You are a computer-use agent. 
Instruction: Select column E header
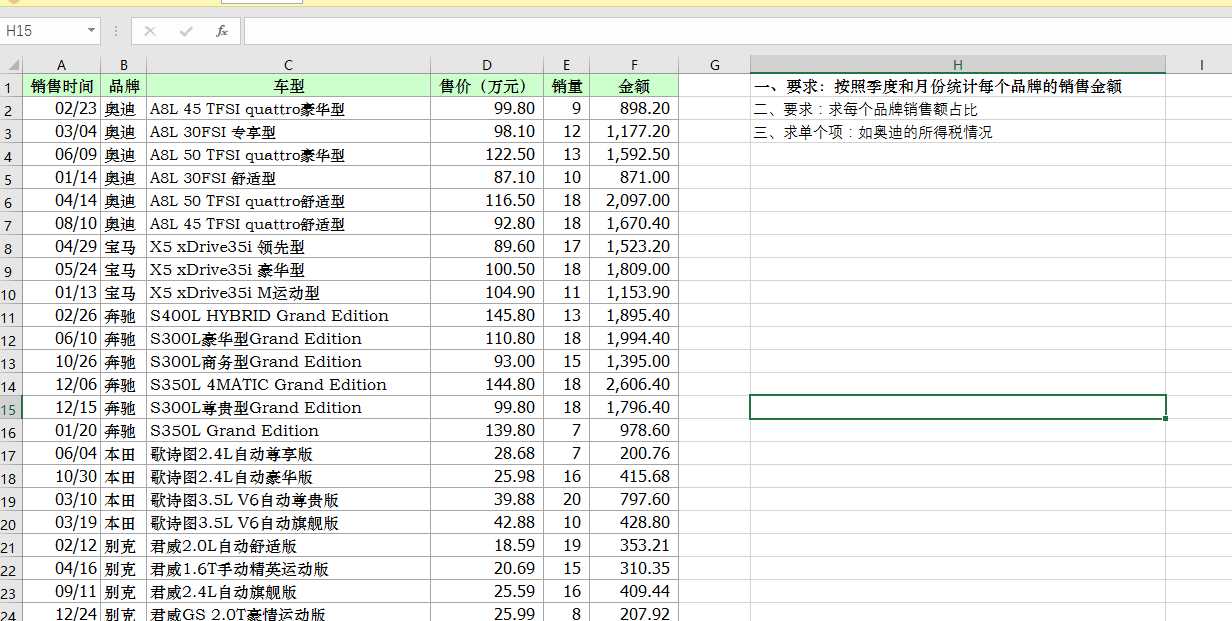(566, 65)
